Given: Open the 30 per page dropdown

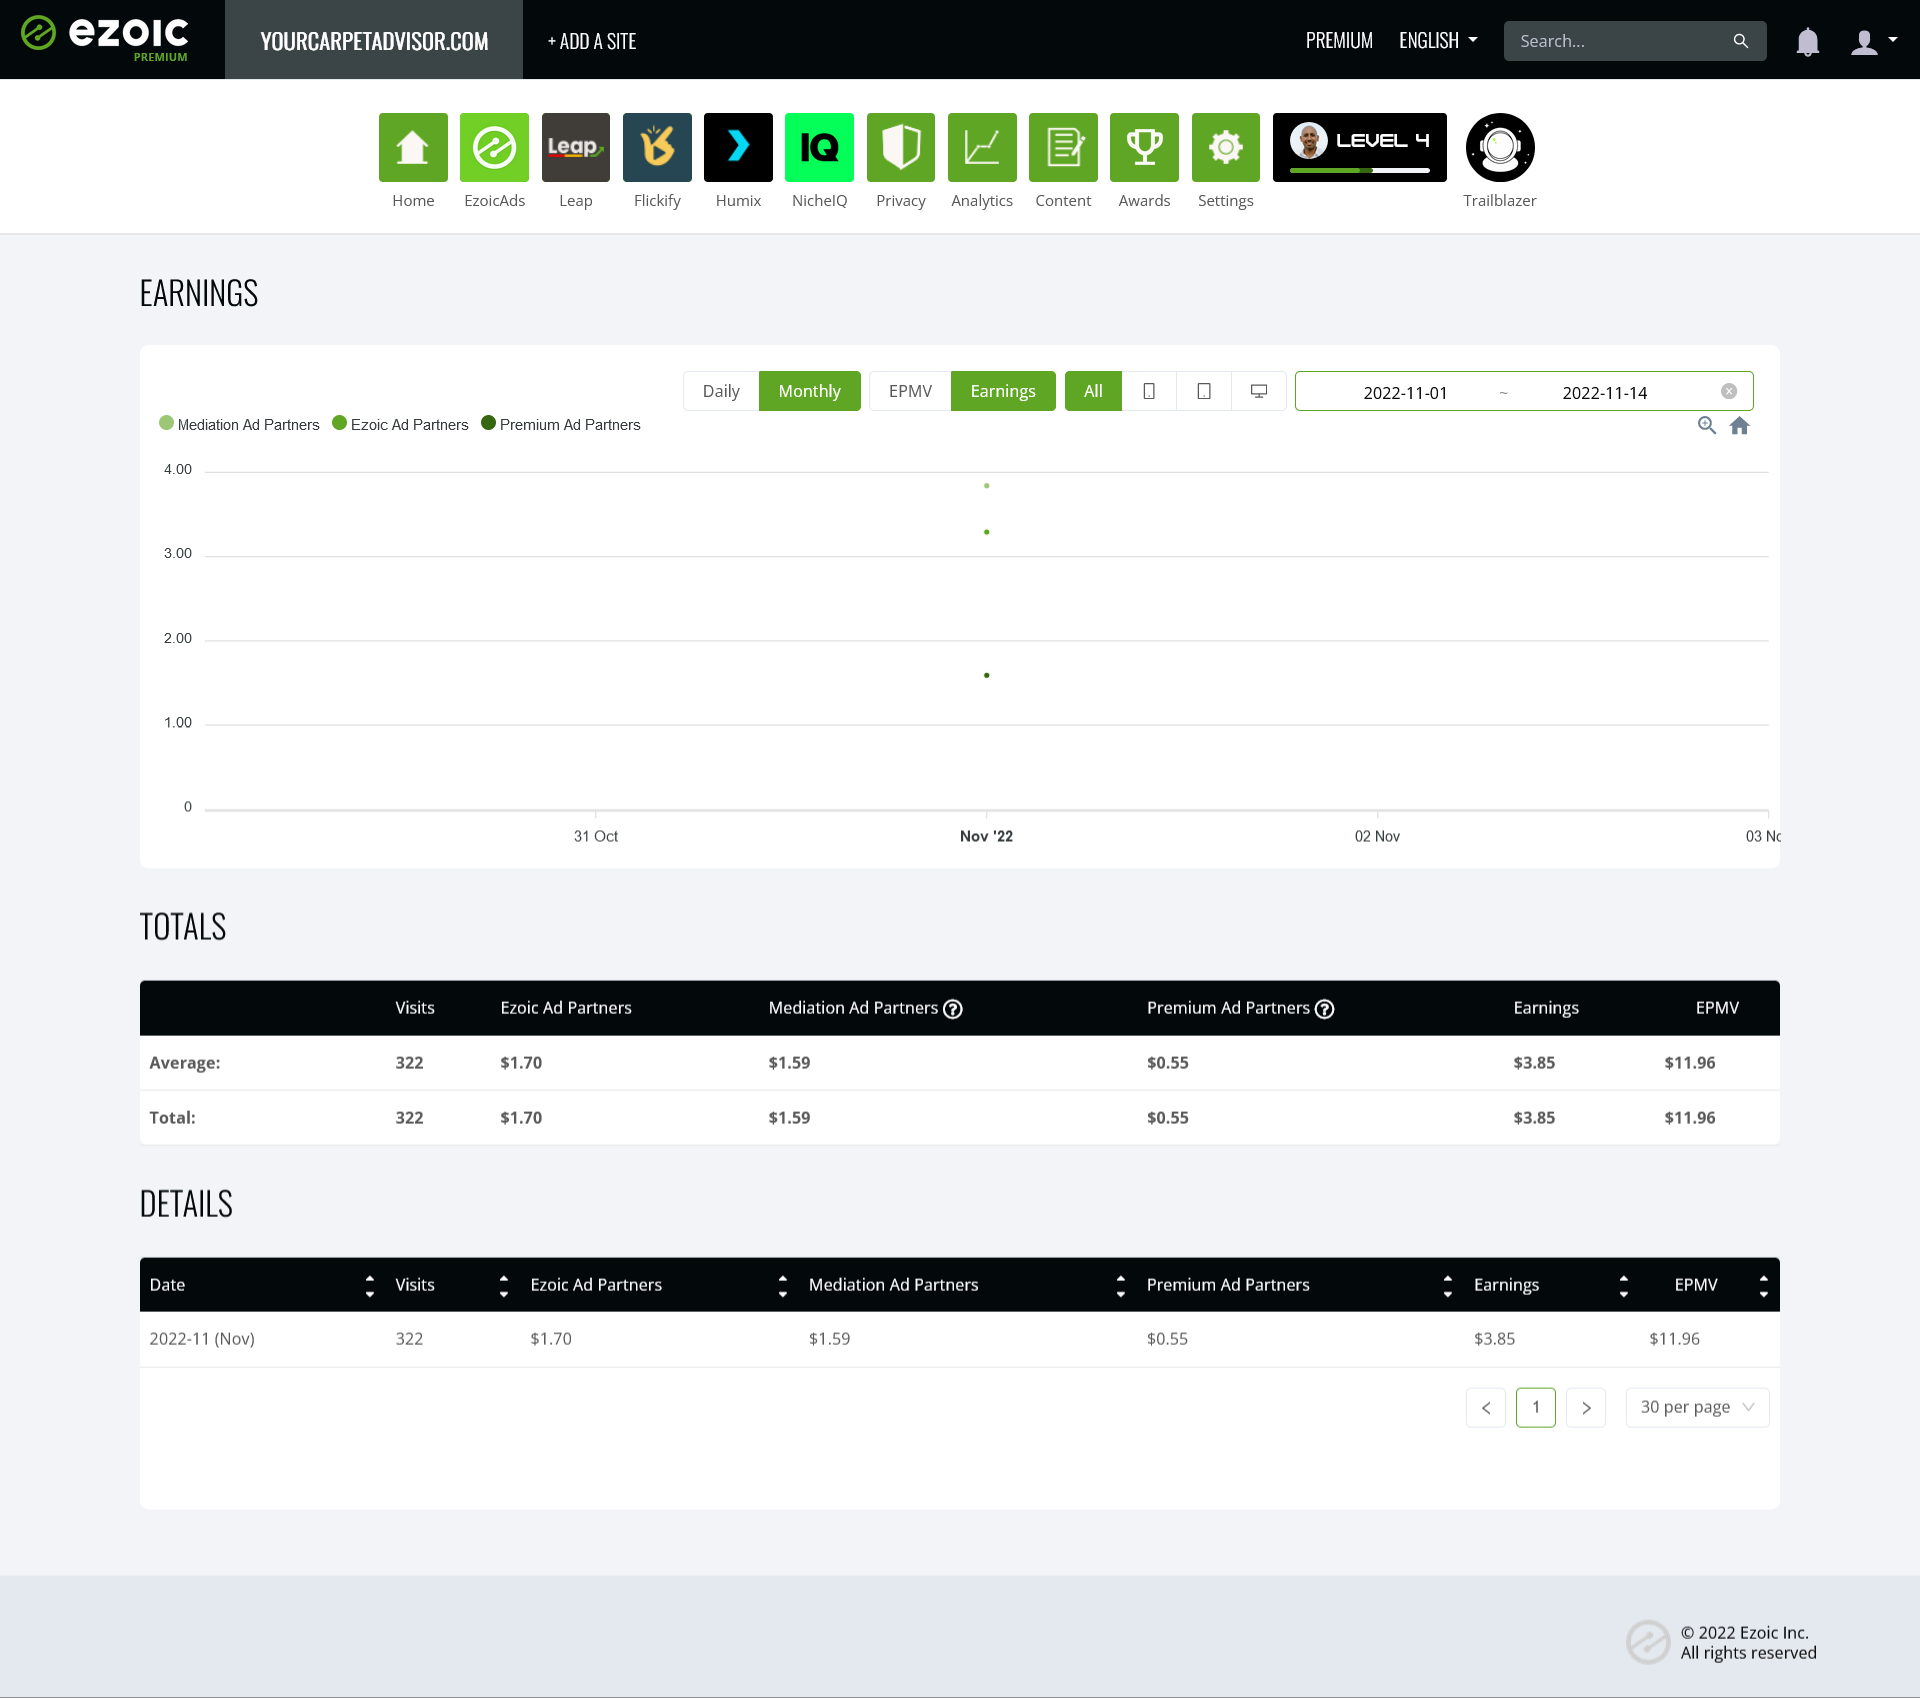Looking at the screenshot, I should coord(1697,1407).
